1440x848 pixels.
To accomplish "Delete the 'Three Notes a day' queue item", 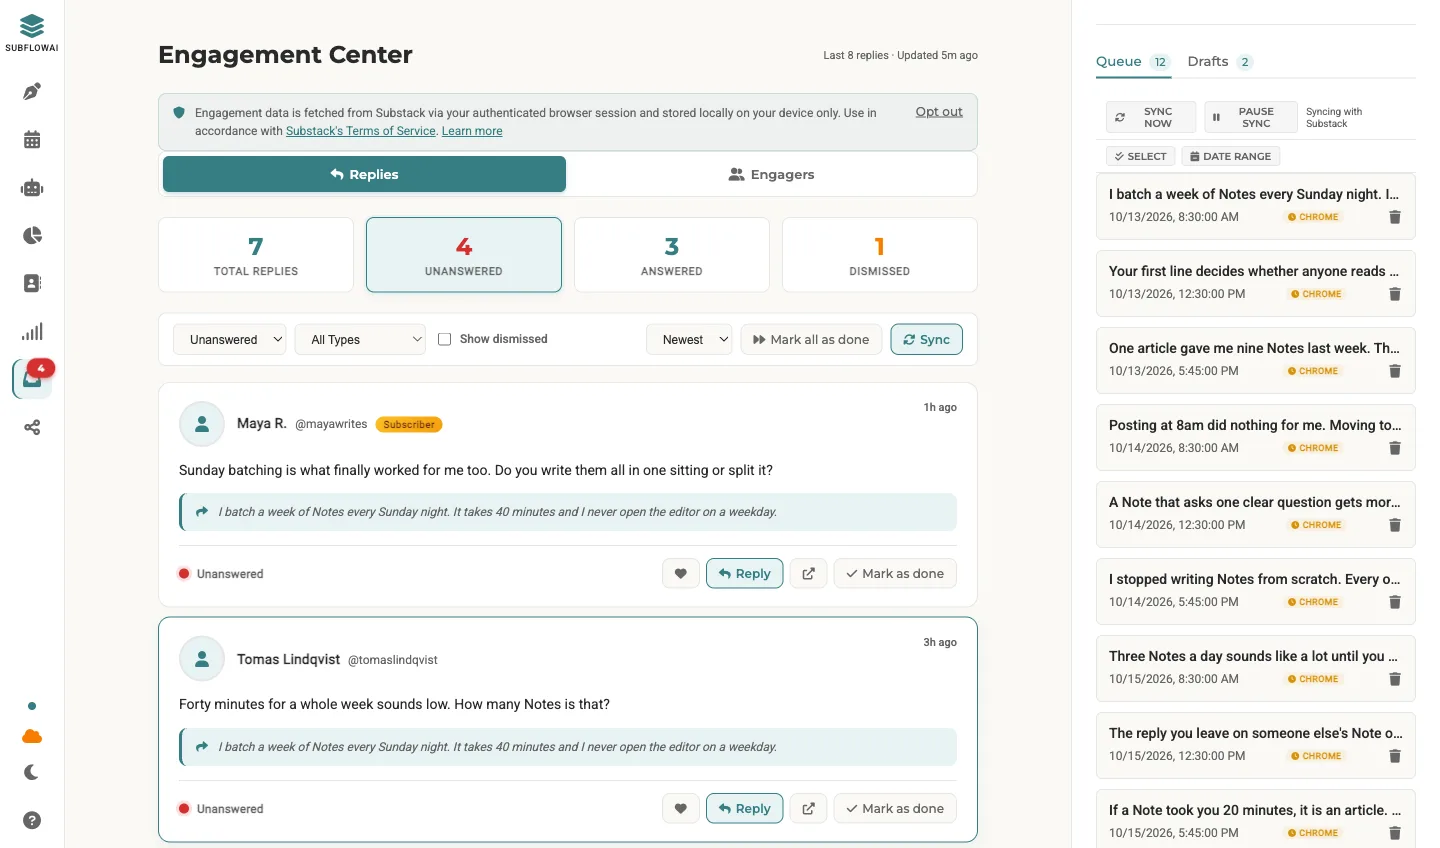I will pyautogui.click(x=1395, y=679).
